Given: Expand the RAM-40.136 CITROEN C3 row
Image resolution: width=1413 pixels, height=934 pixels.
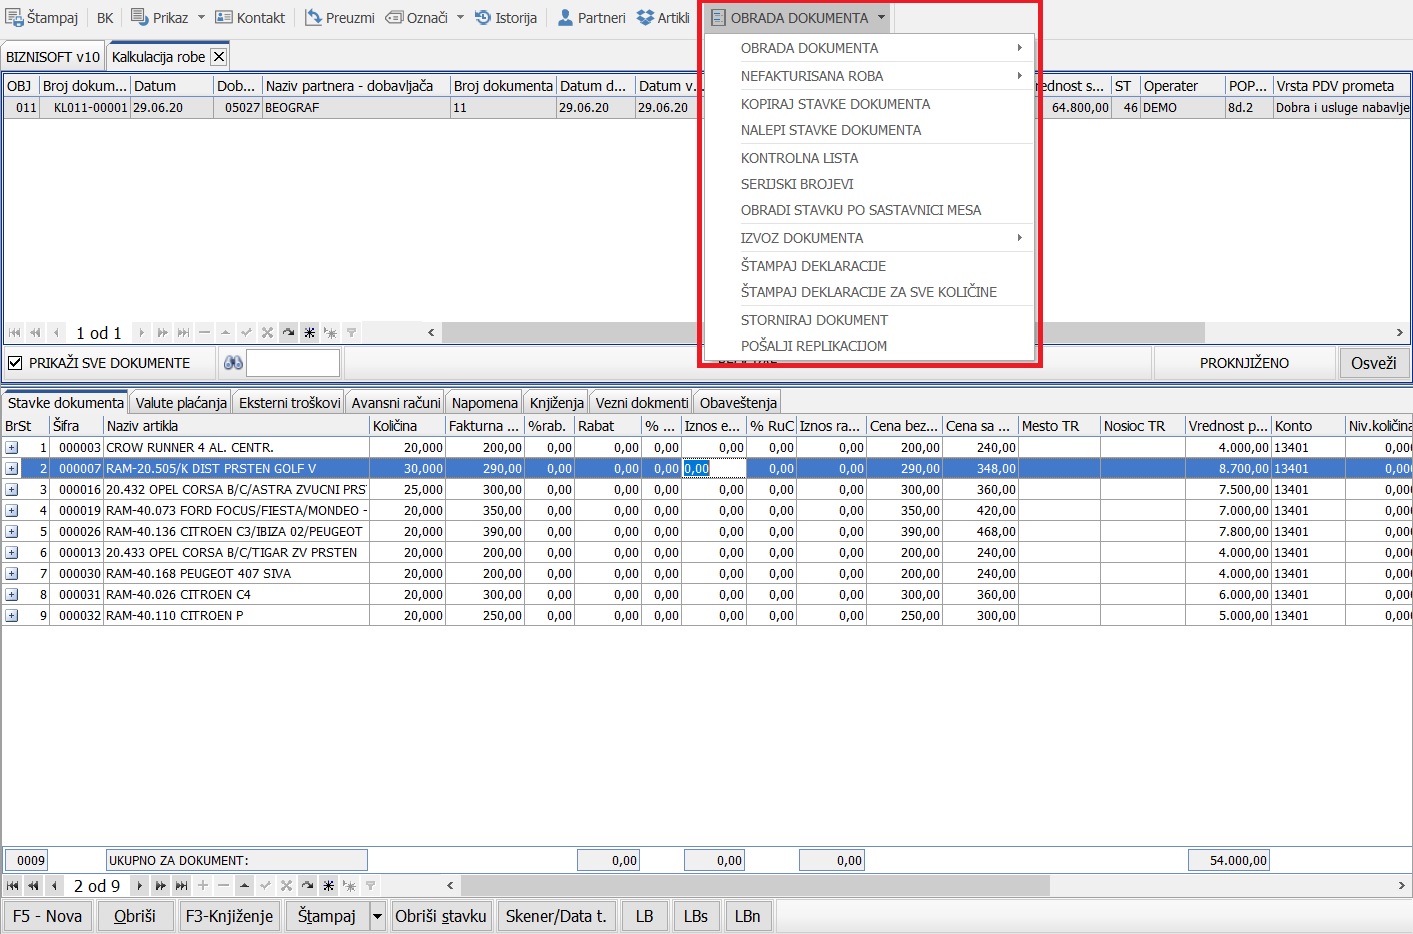Looking at the screenshot, I should (x=11, y=532).
